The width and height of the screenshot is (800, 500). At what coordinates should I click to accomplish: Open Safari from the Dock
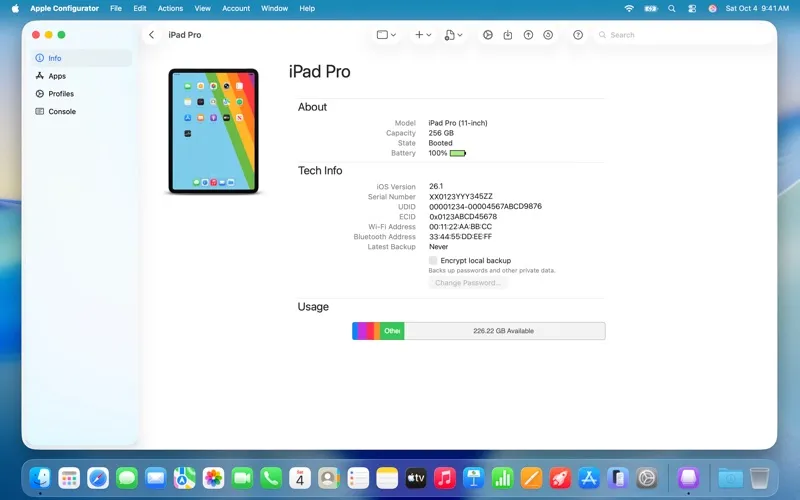pos(98,478)
